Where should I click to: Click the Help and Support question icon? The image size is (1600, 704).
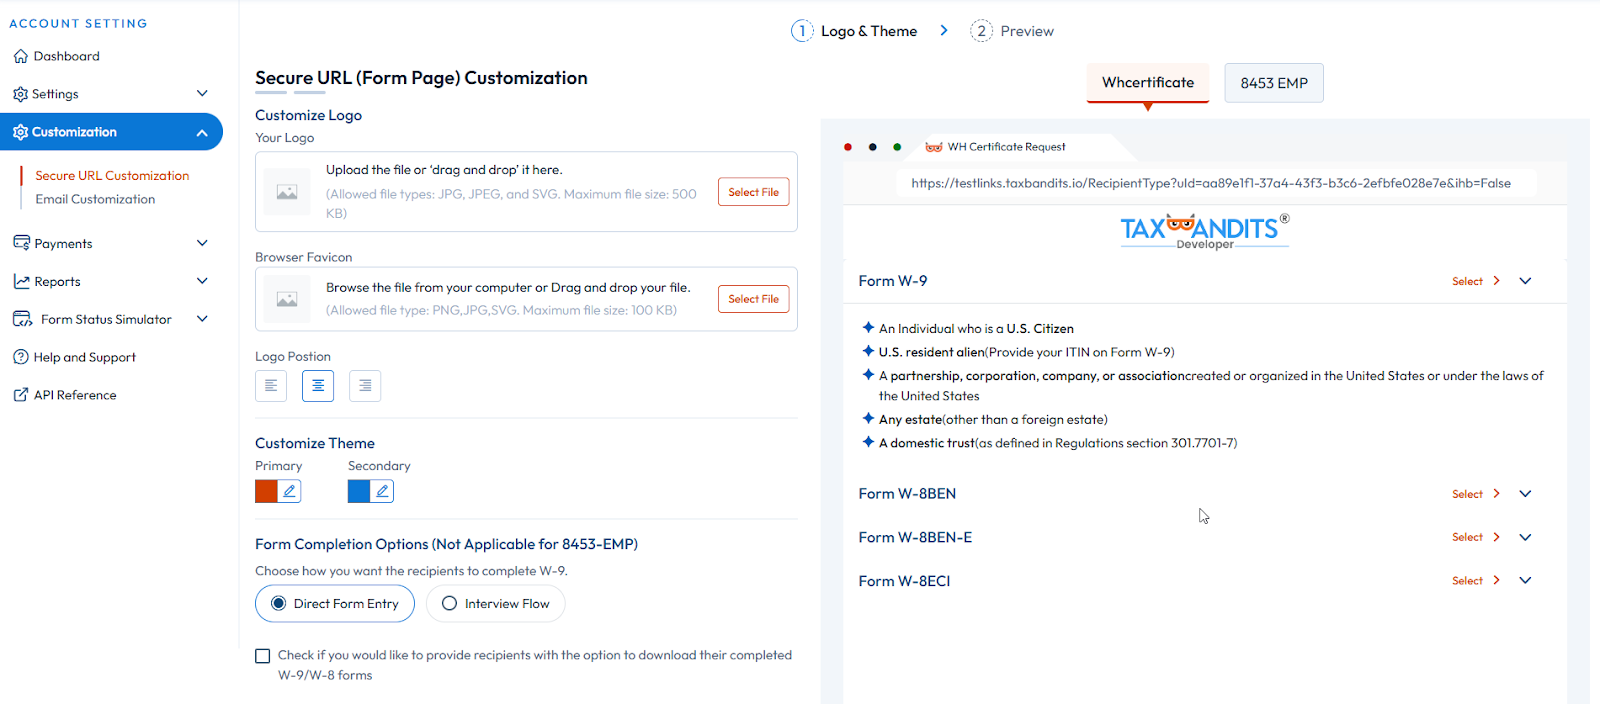[21, 357]
